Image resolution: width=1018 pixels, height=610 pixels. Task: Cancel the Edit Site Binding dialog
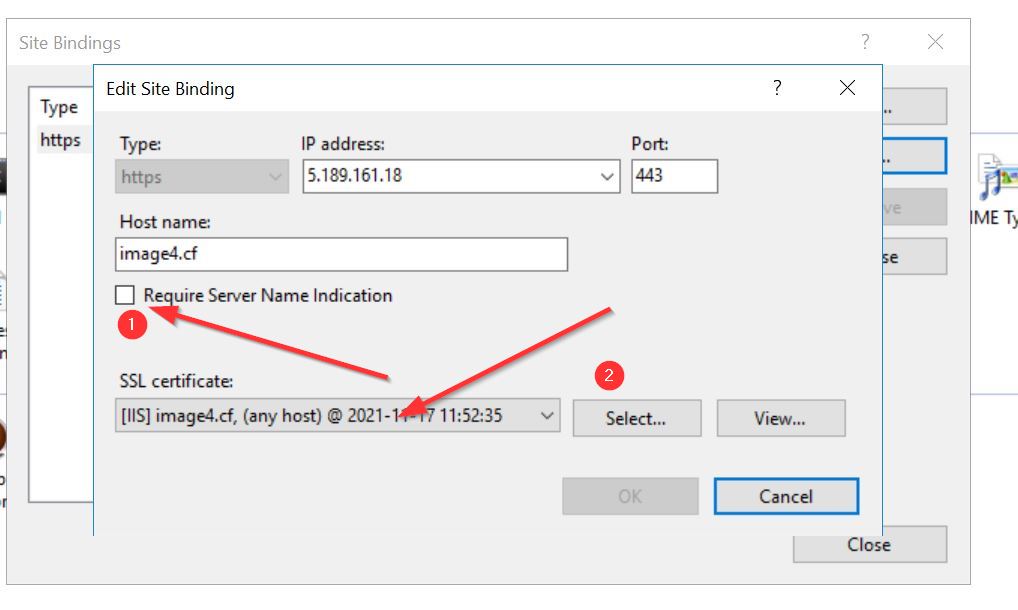pos(785,496)
